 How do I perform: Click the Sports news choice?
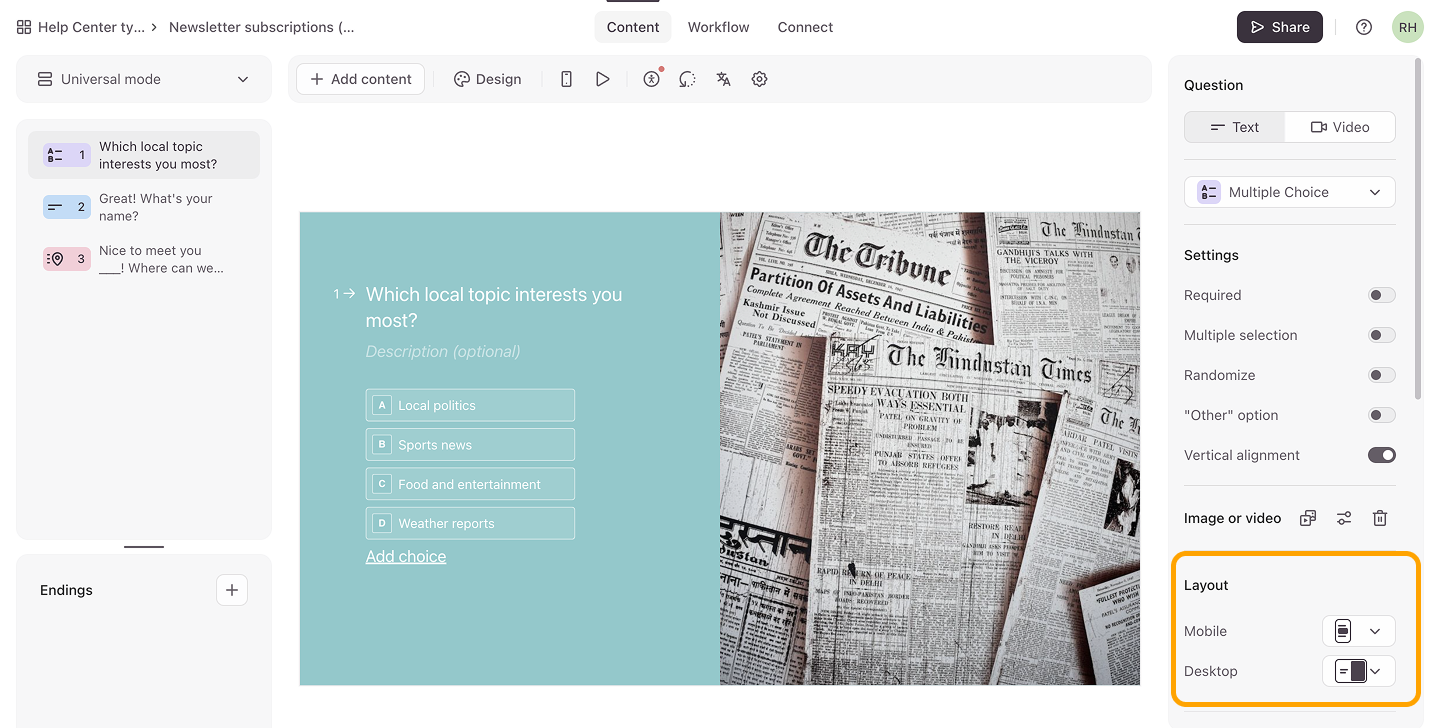470,444
